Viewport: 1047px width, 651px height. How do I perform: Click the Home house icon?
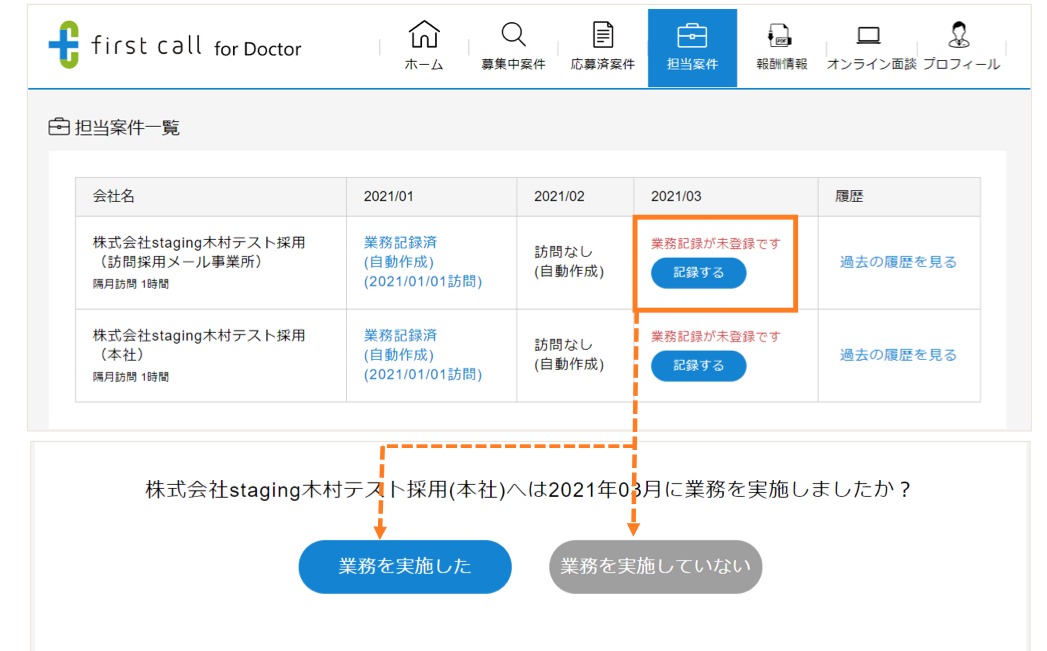pyautogui.click(x=424, y=36)
